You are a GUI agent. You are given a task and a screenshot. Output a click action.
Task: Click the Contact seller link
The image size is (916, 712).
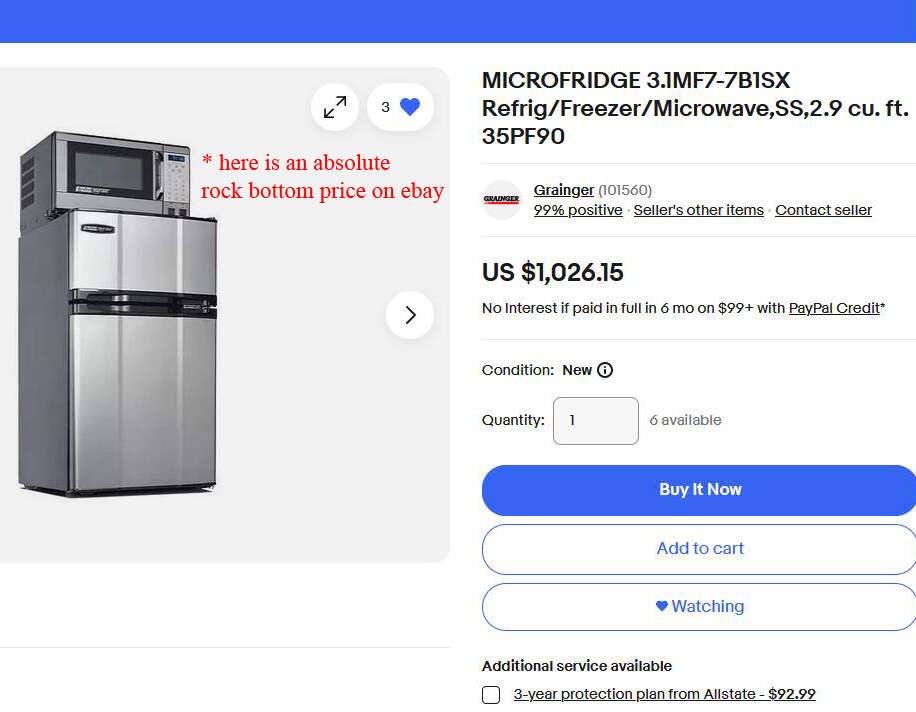pyautogui.click(x=823, y=210)
